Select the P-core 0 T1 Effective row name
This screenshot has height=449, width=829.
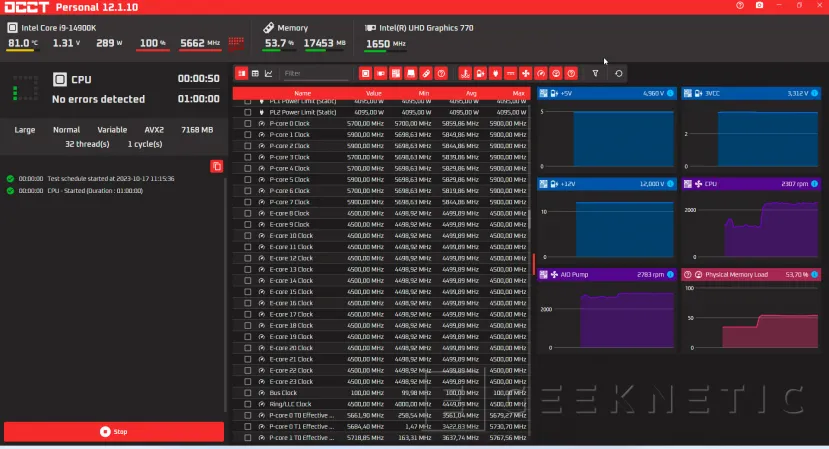tap(302, 426)
